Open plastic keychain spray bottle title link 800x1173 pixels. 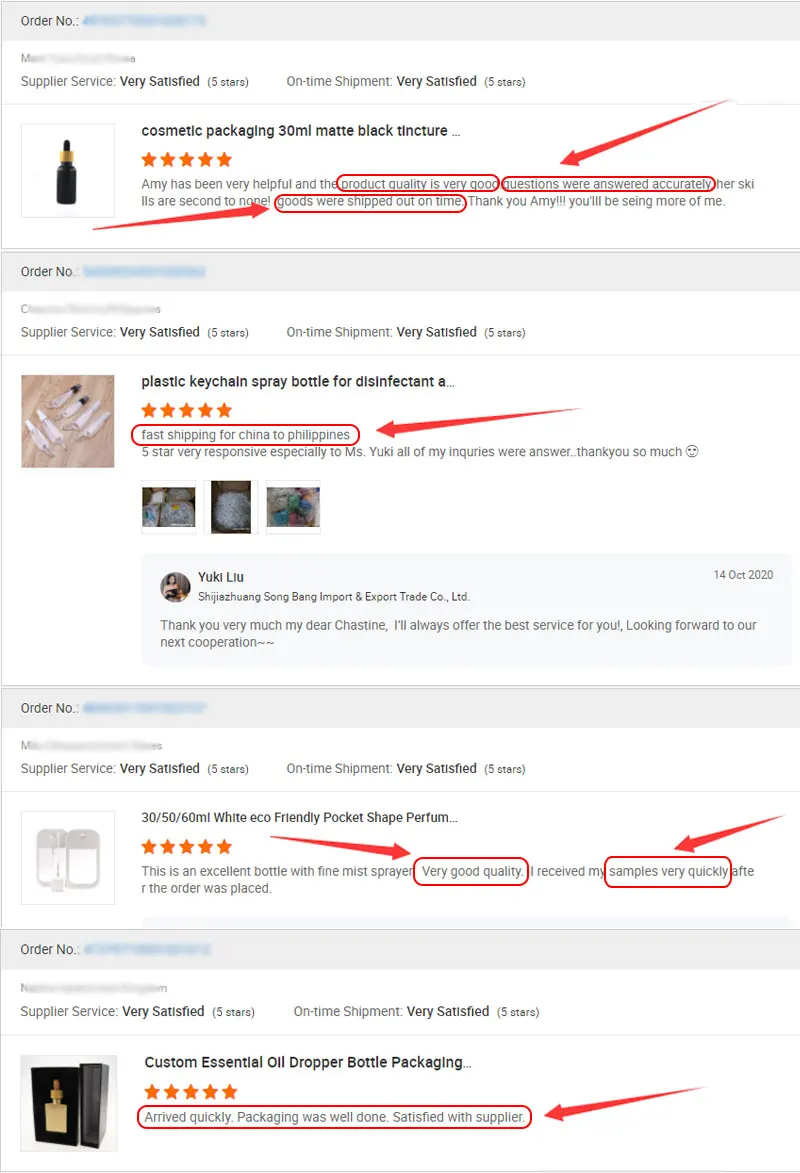(x=298, y=382)
